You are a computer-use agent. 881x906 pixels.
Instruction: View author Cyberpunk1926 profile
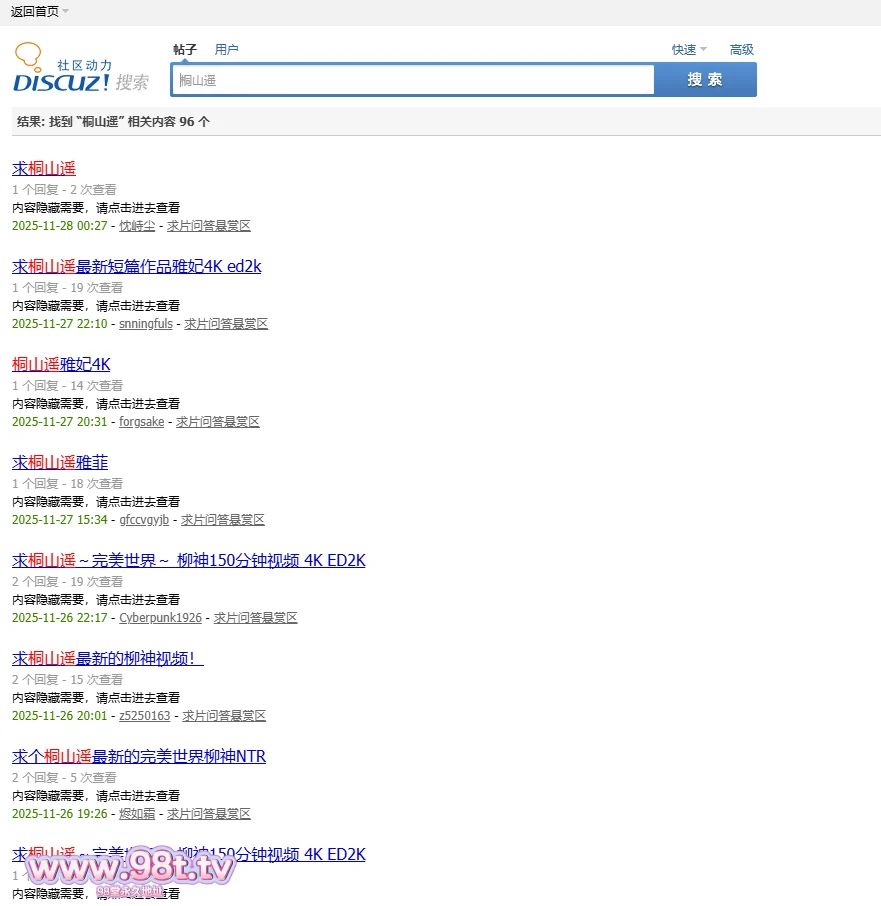pos(160,618)
